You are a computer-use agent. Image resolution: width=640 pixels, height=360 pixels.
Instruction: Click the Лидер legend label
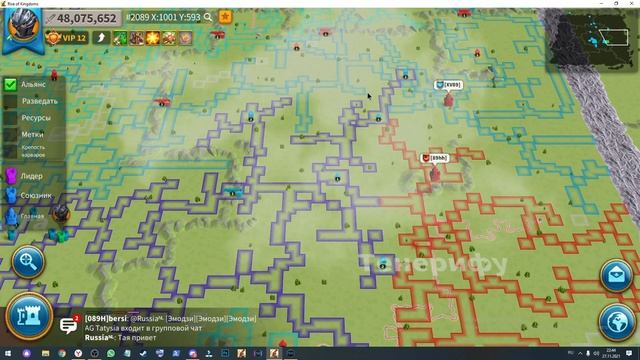pyautogui.click(x=31, y=176)
